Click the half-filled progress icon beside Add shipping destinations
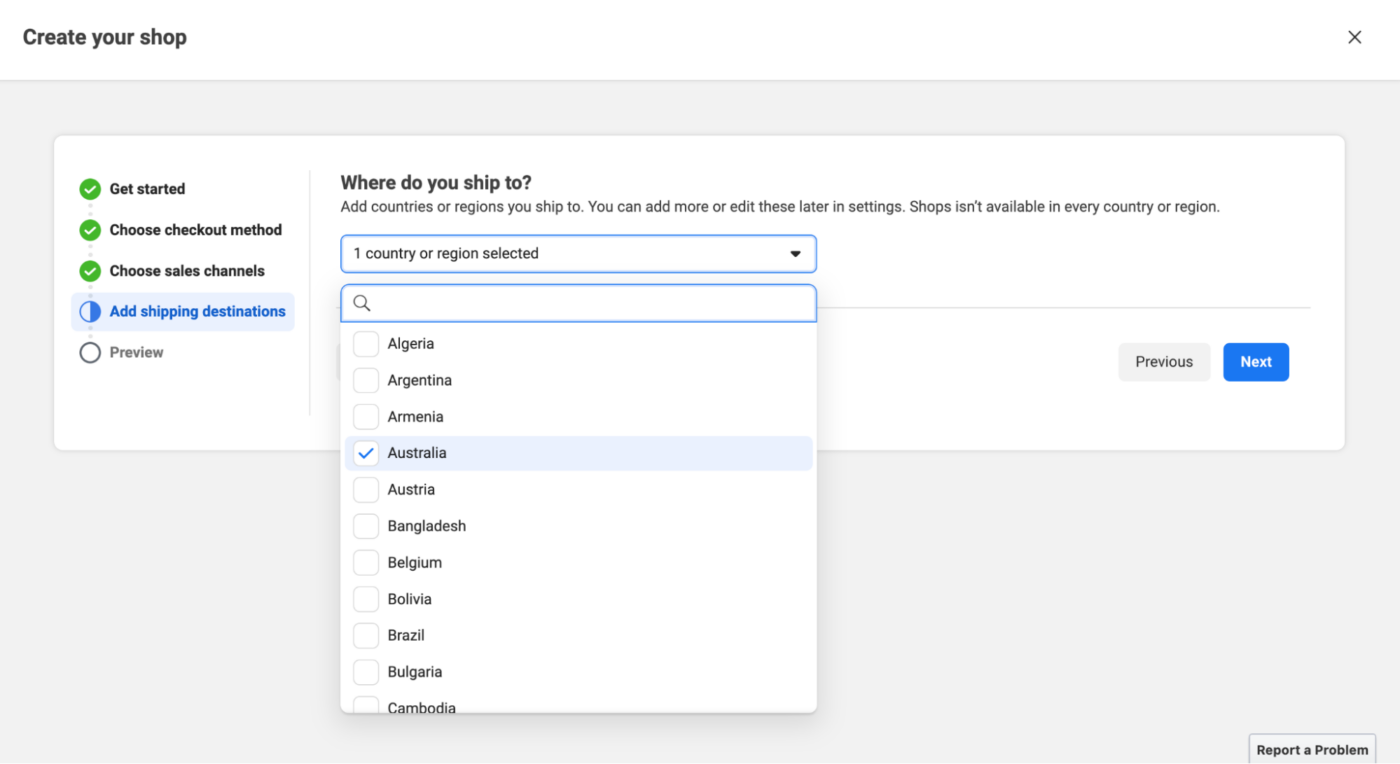The image size is (1400, 764). (89, 311)
